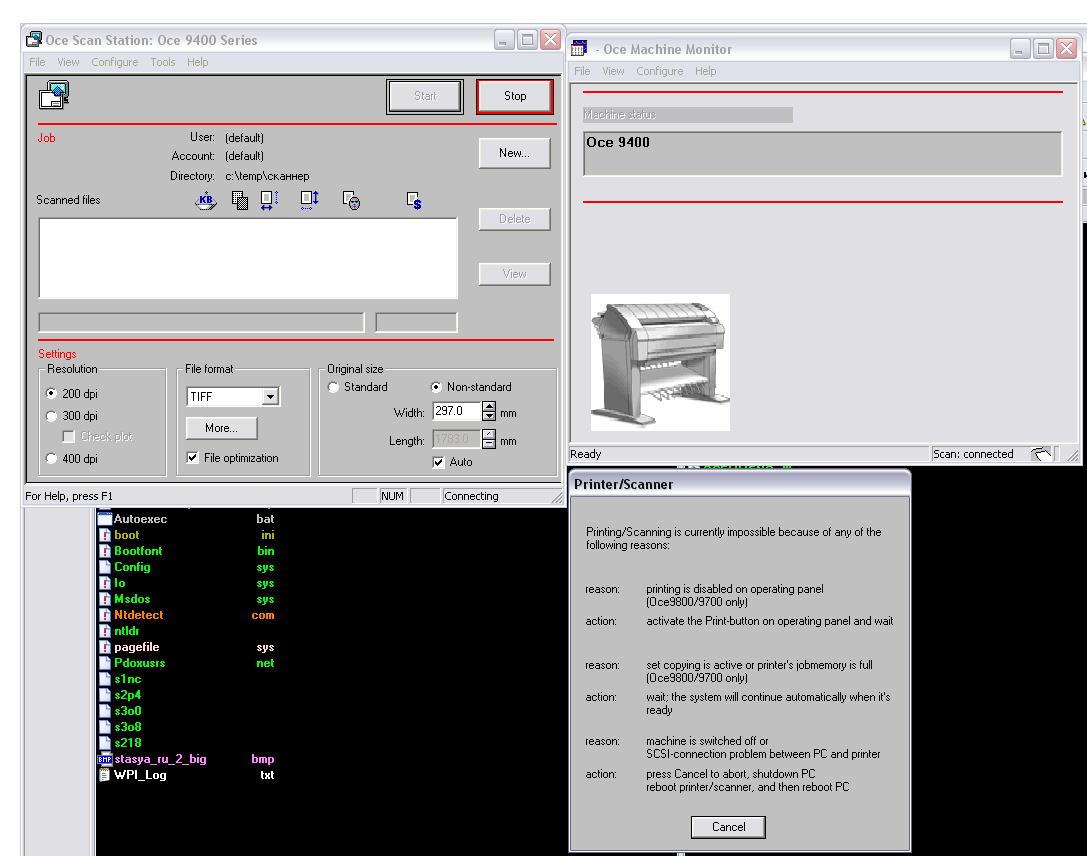Decrease Width with the down spinner
The height and width of the screenshot is (856, 1087).
coord(489,417)
